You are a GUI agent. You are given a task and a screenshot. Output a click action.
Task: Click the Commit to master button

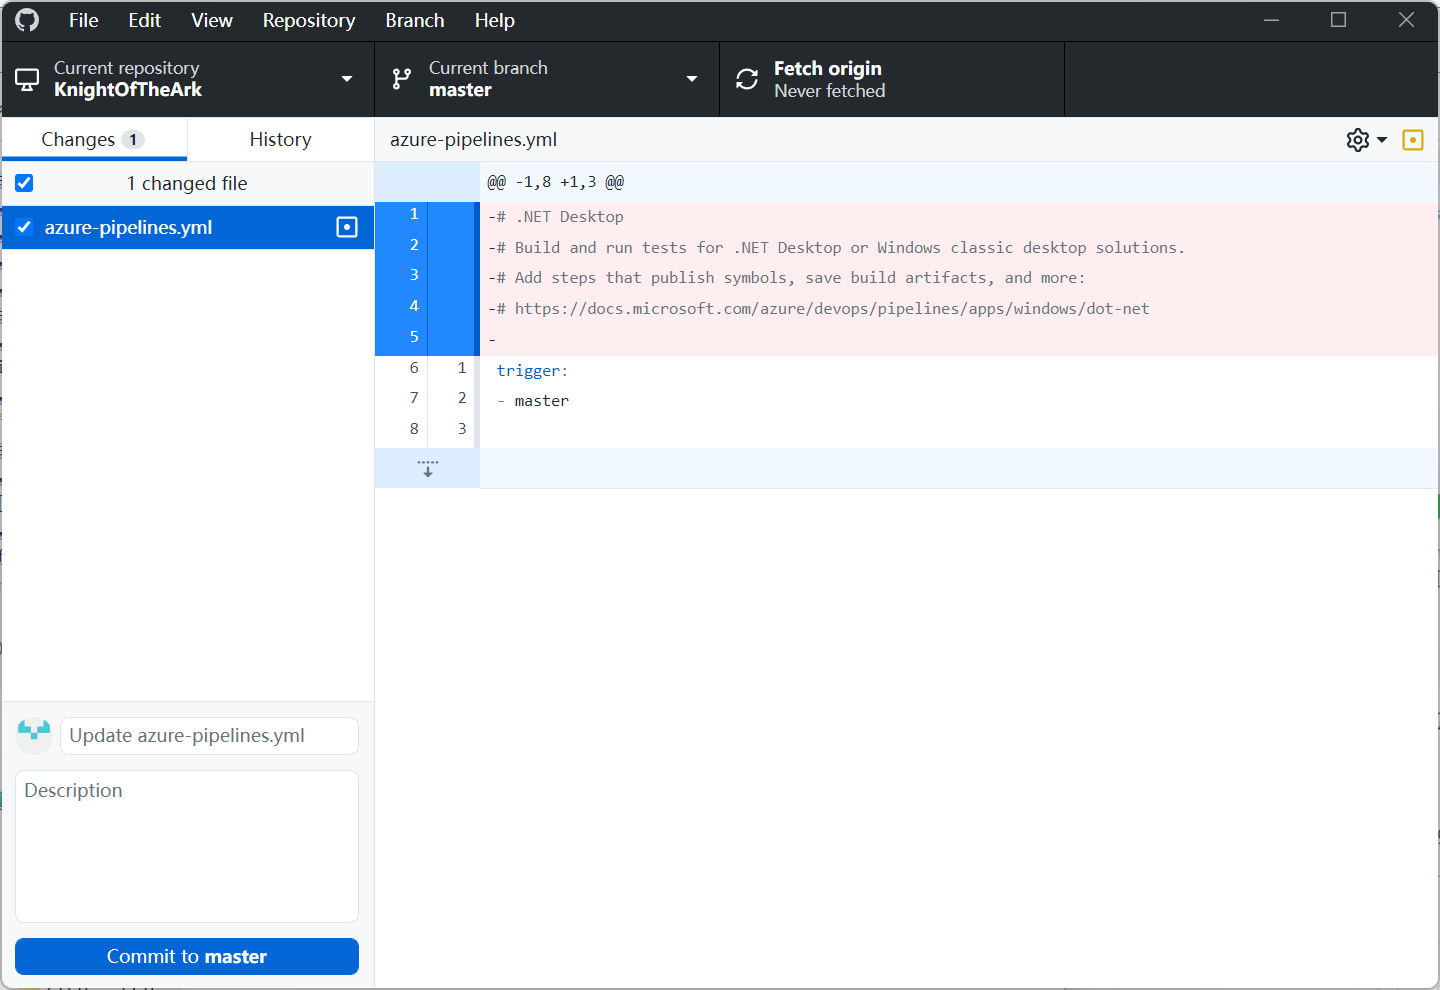click(x=187, y=956)
